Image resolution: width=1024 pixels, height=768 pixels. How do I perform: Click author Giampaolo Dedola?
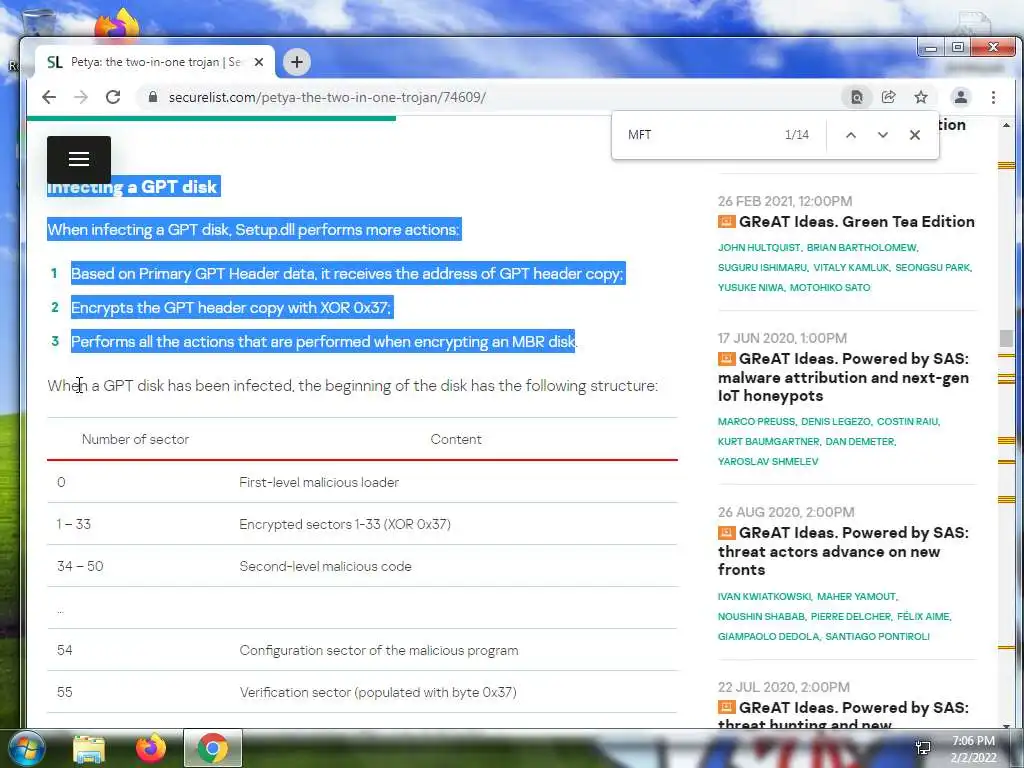pos(768,636)
